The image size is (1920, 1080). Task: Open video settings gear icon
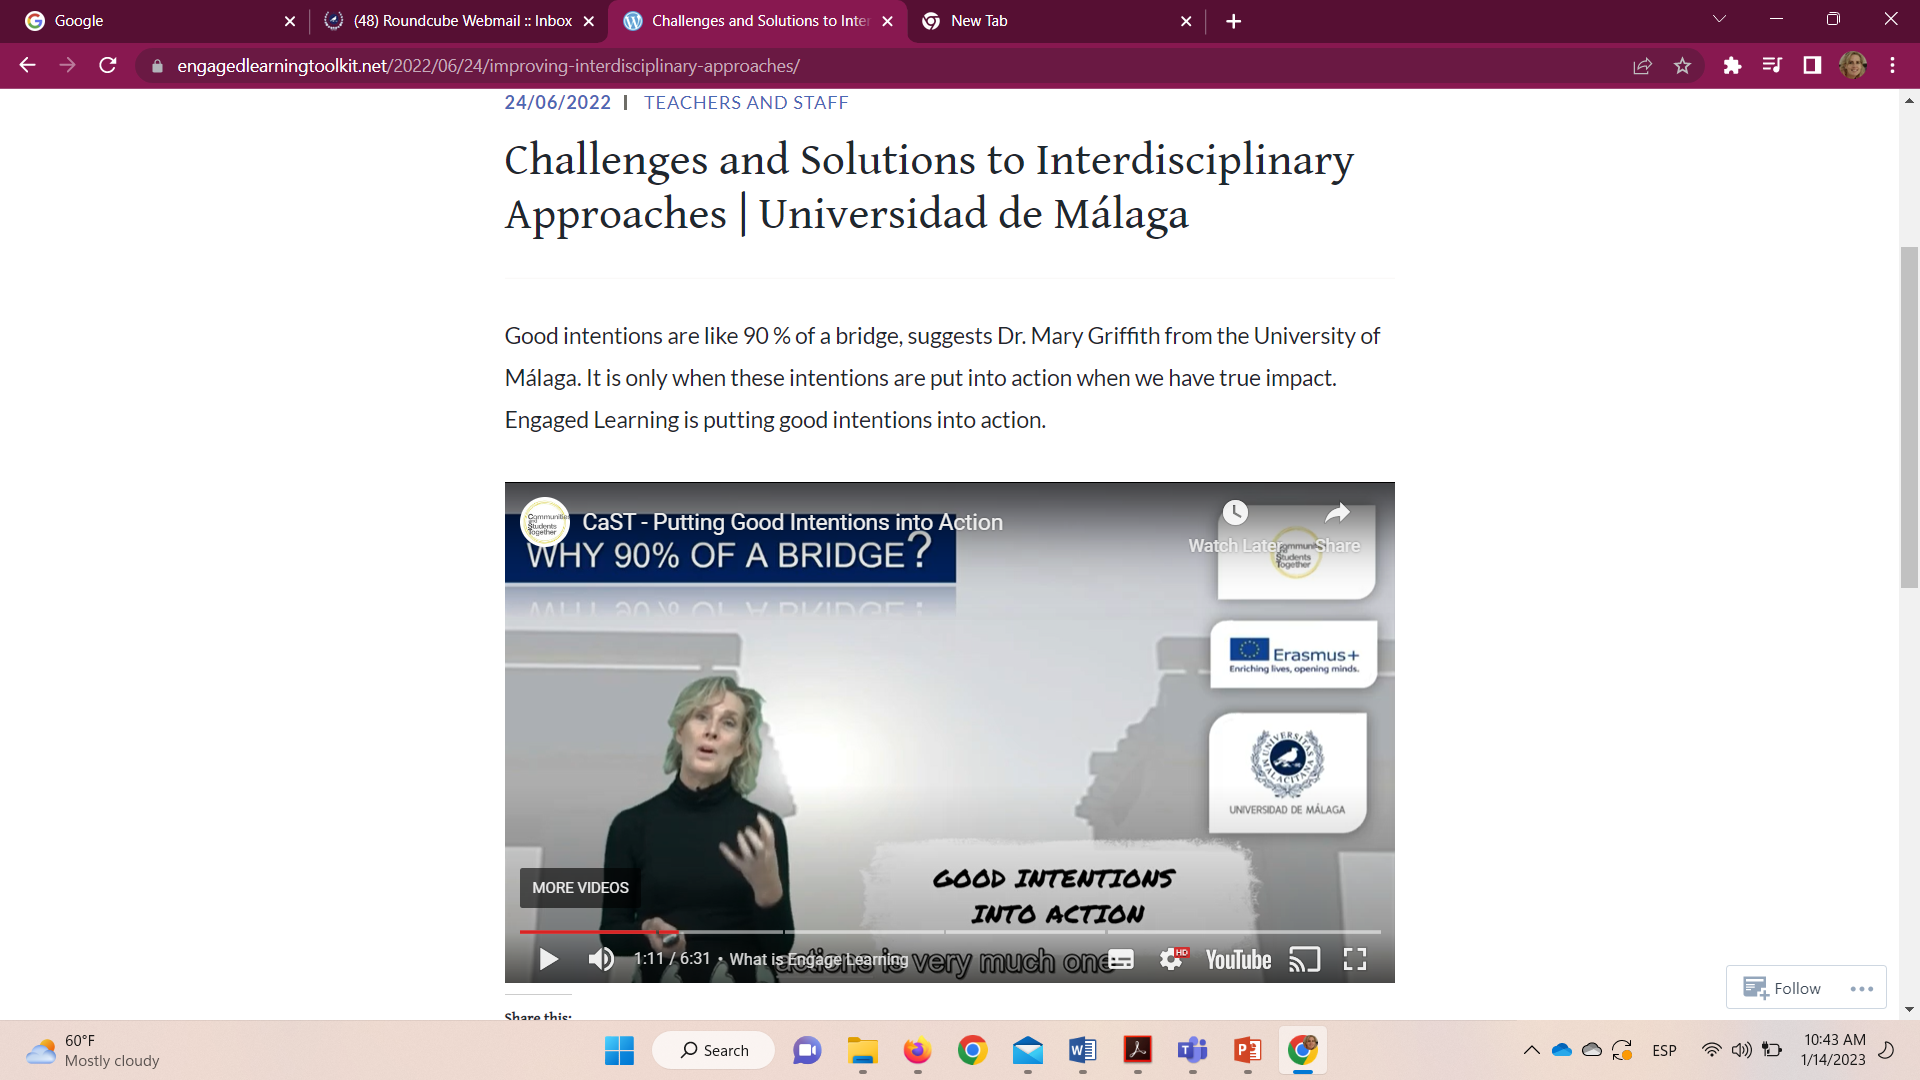point(1172,960)
